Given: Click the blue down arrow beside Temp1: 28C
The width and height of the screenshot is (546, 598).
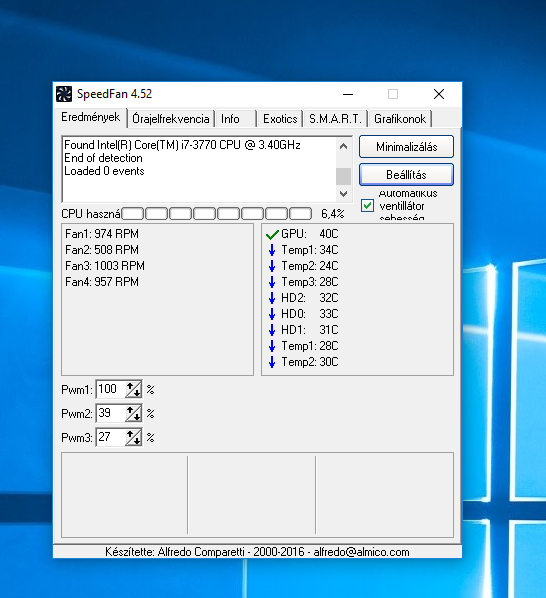Looking at the screenshot, I should (x=272, y=346).
